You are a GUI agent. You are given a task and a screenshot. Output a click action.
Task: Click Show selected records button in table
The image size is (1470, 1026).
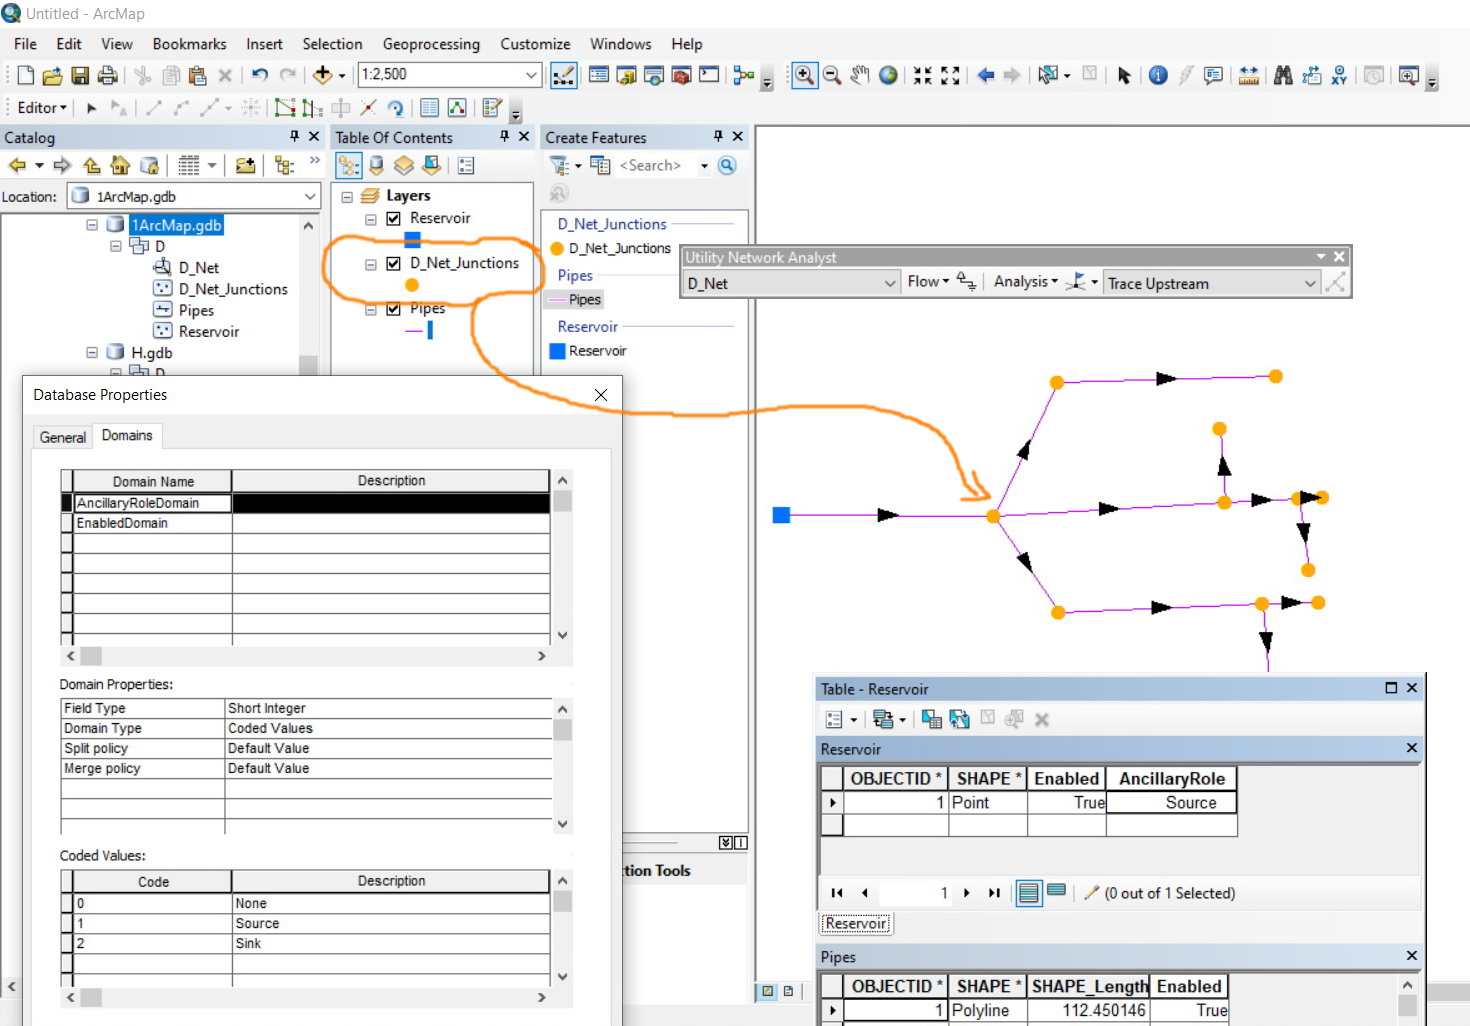tap(1056, 892)
